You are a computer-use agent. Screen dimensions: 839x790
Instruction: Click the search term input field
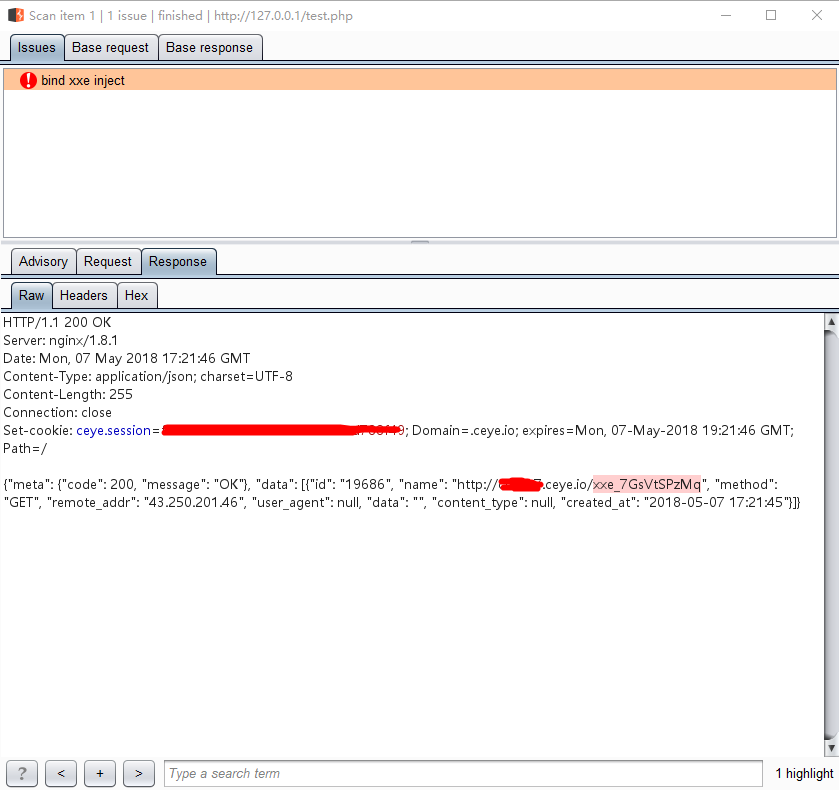pyautogui.click(x=463, y=773)
